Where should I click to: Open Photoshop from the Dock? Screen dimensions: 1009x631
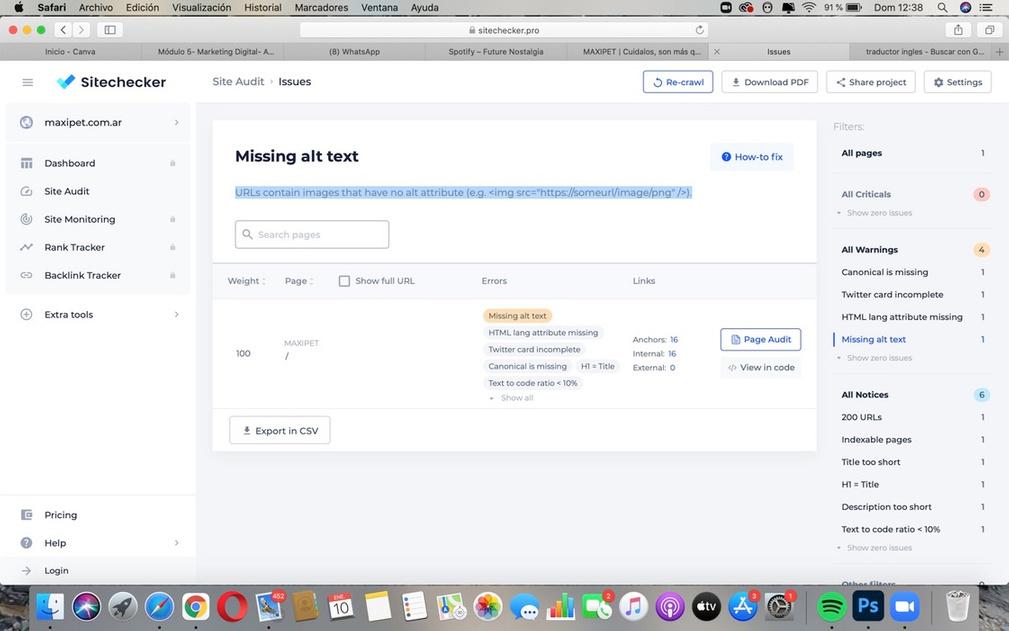[x=867, y=607]
